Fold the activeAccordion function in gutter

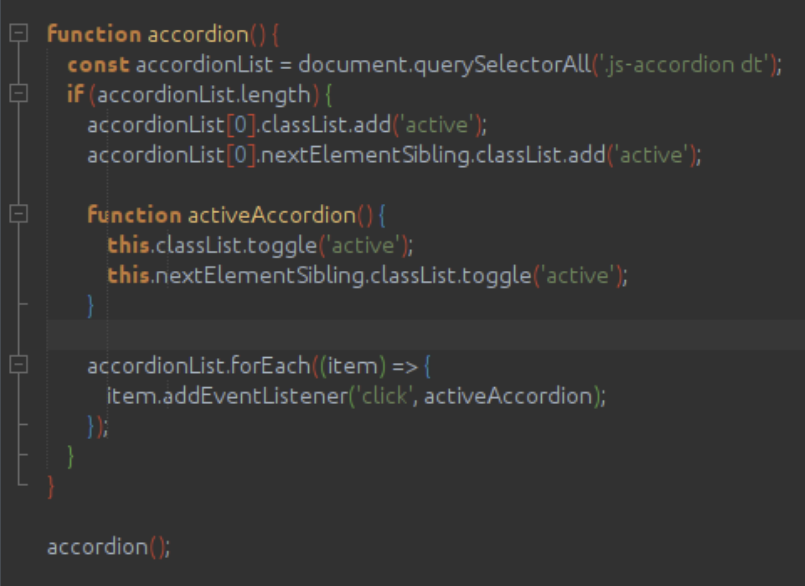[18, 215]
